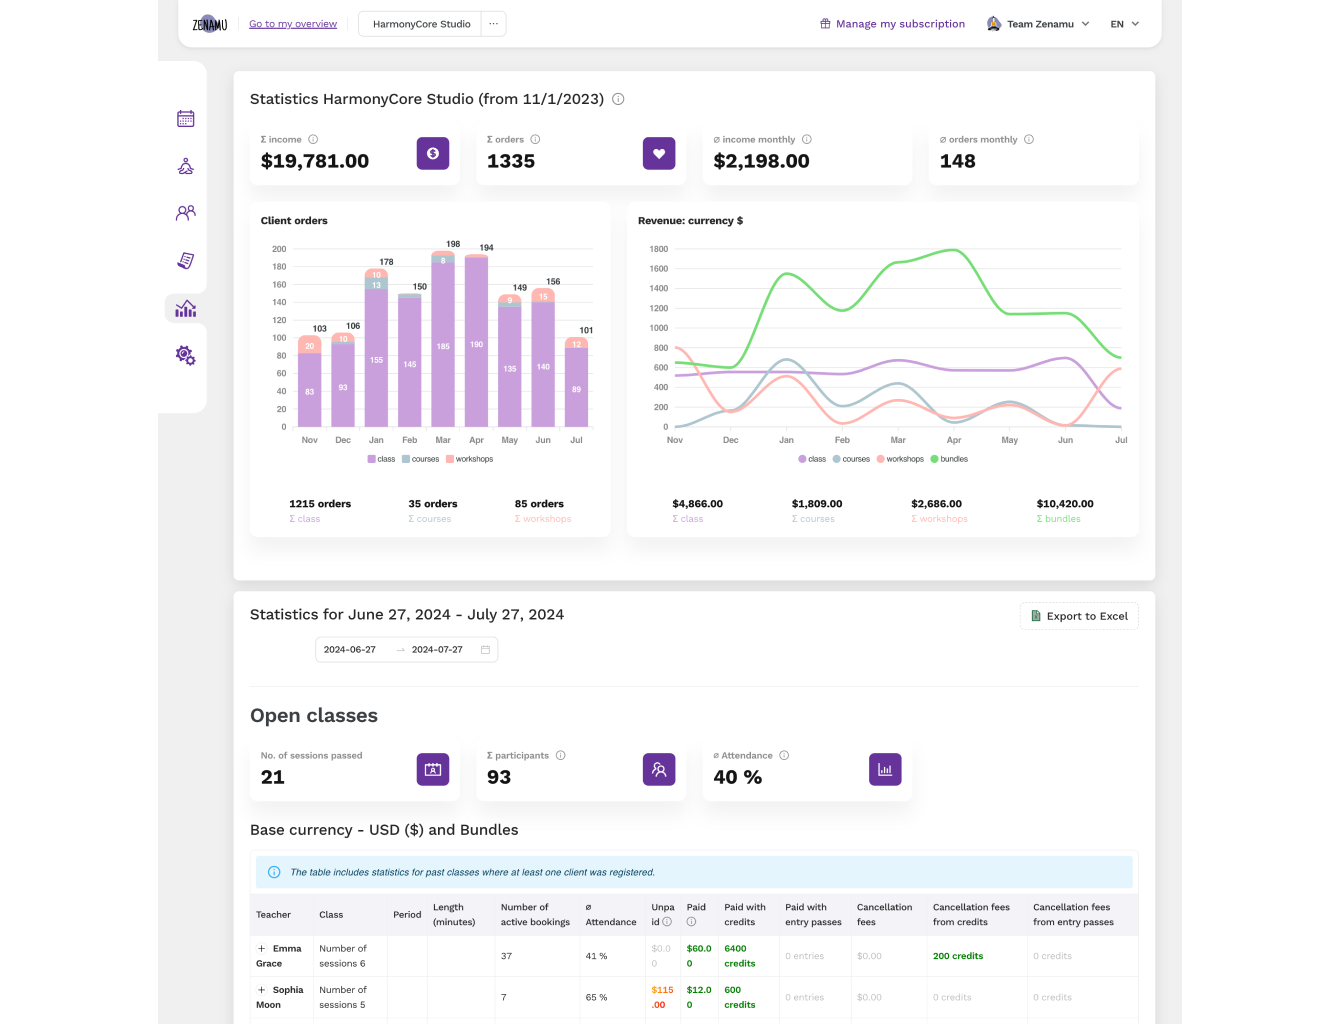
Task: Toggle class series in Client orders legend
Action: 381,459
